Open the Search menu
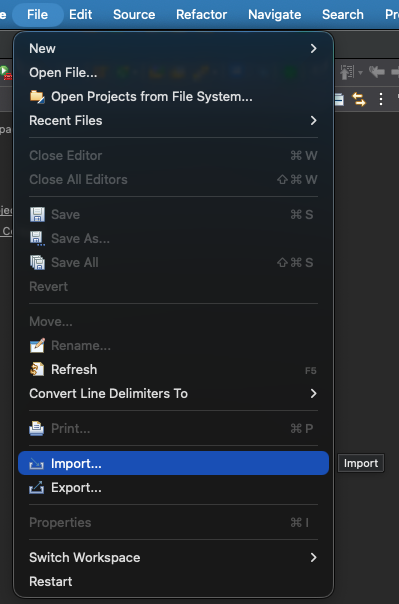 343,15
